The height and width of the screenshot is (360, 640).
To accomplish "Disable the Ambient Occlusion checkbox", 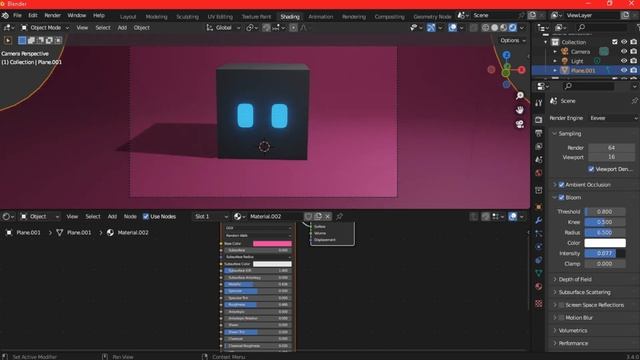I will (x=561, y=184).
